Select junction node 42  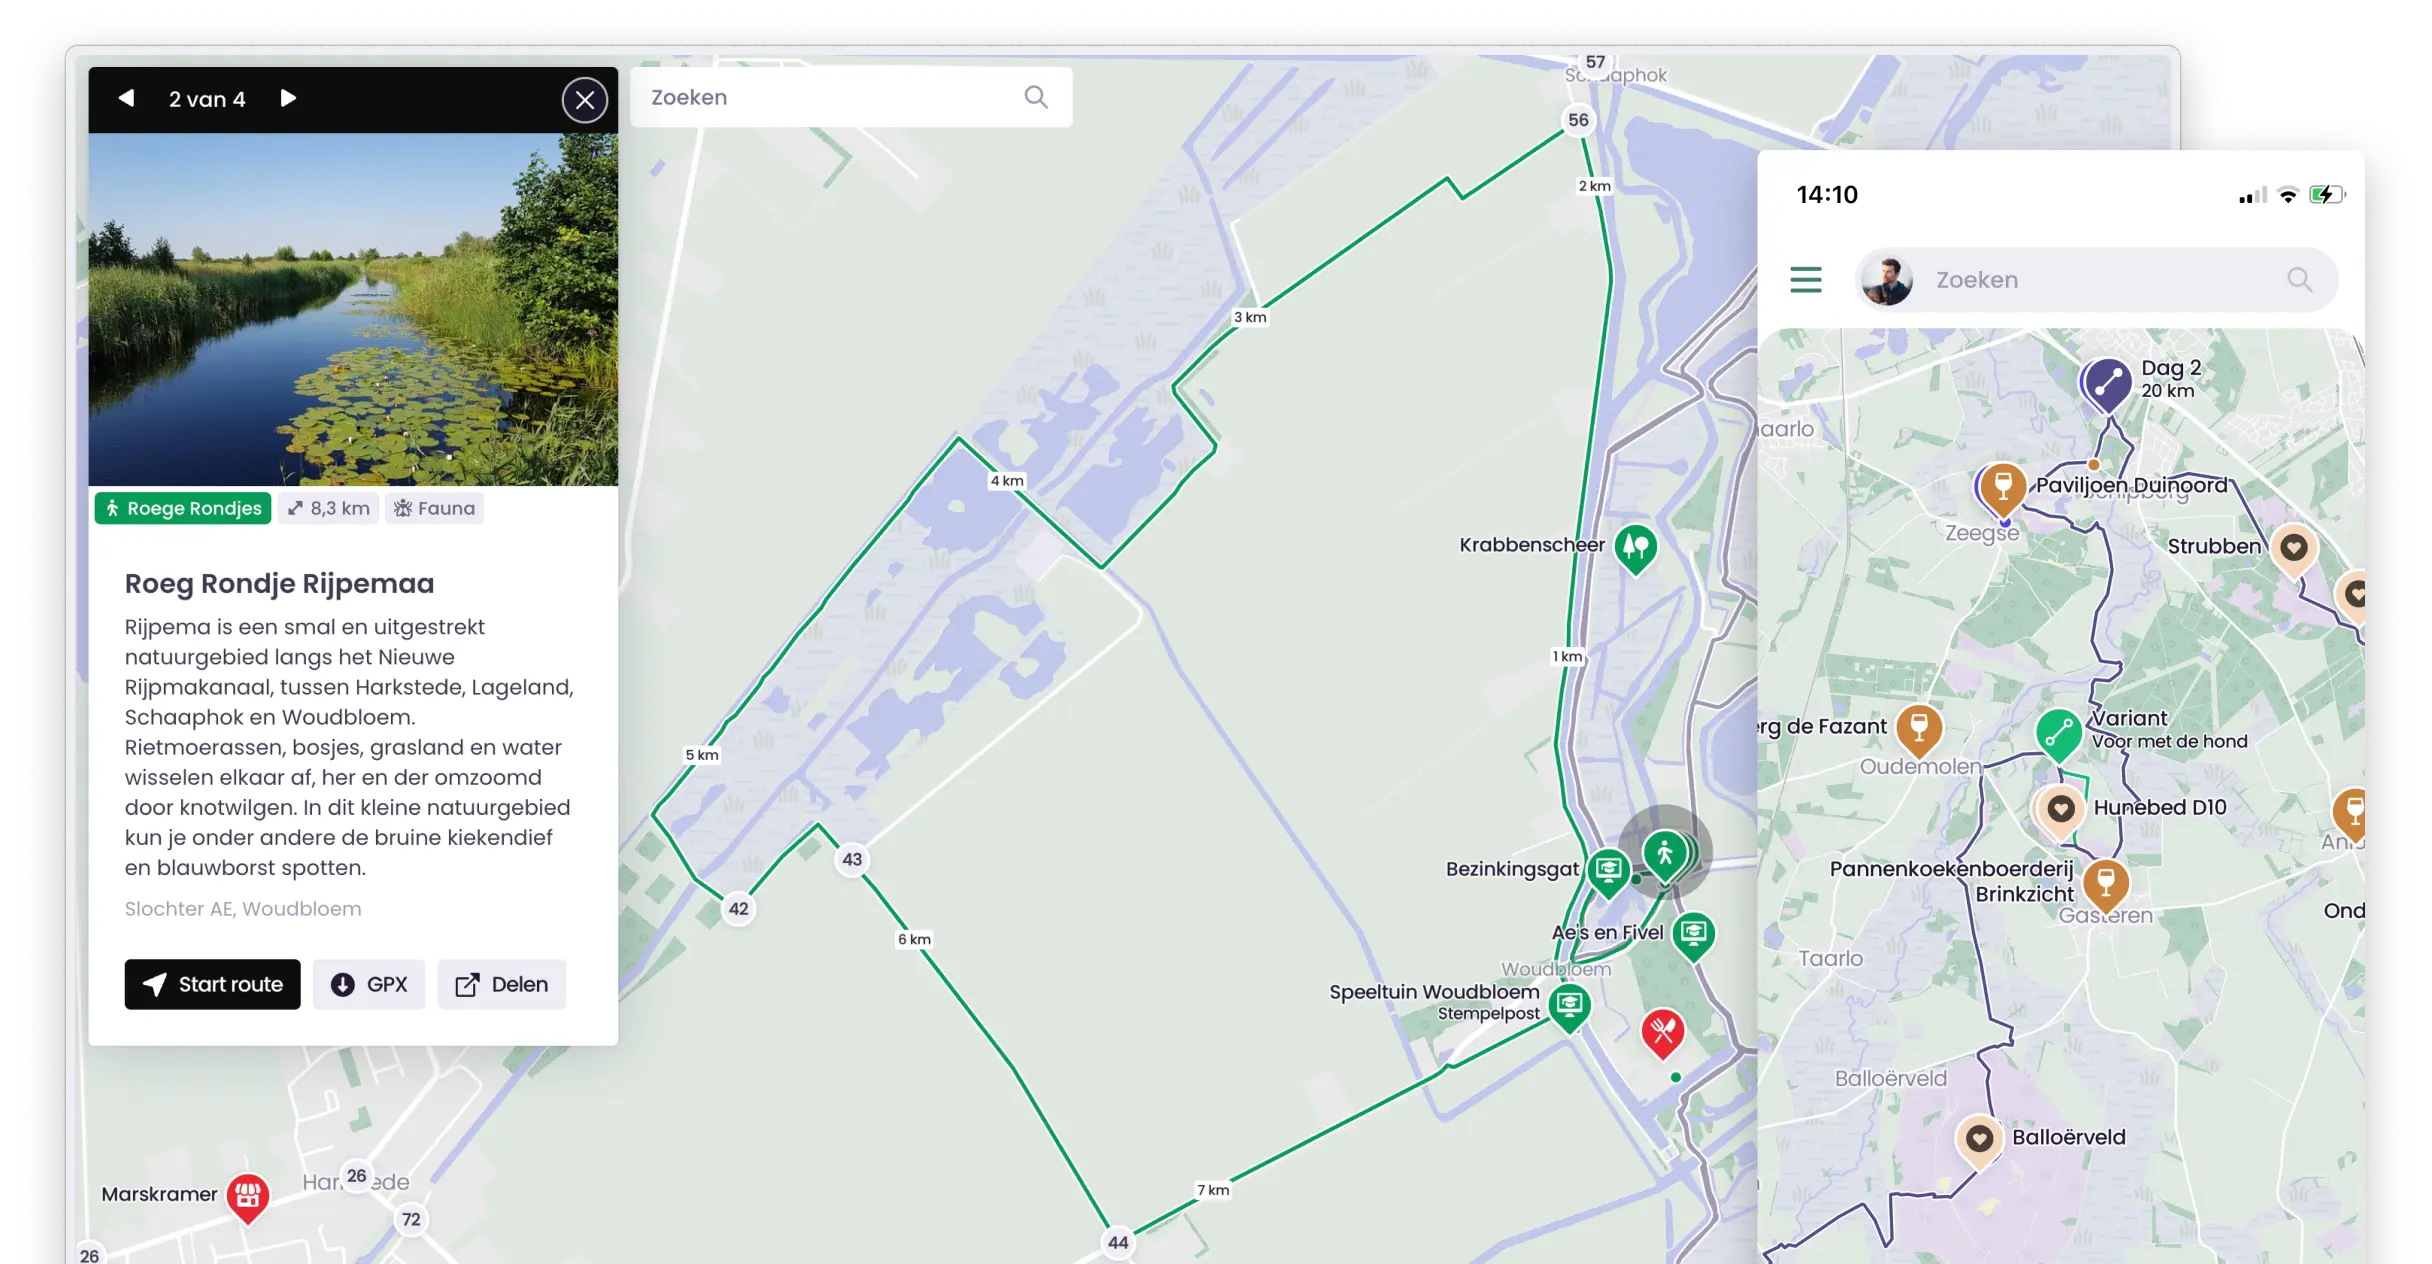(x=739, y=909)
